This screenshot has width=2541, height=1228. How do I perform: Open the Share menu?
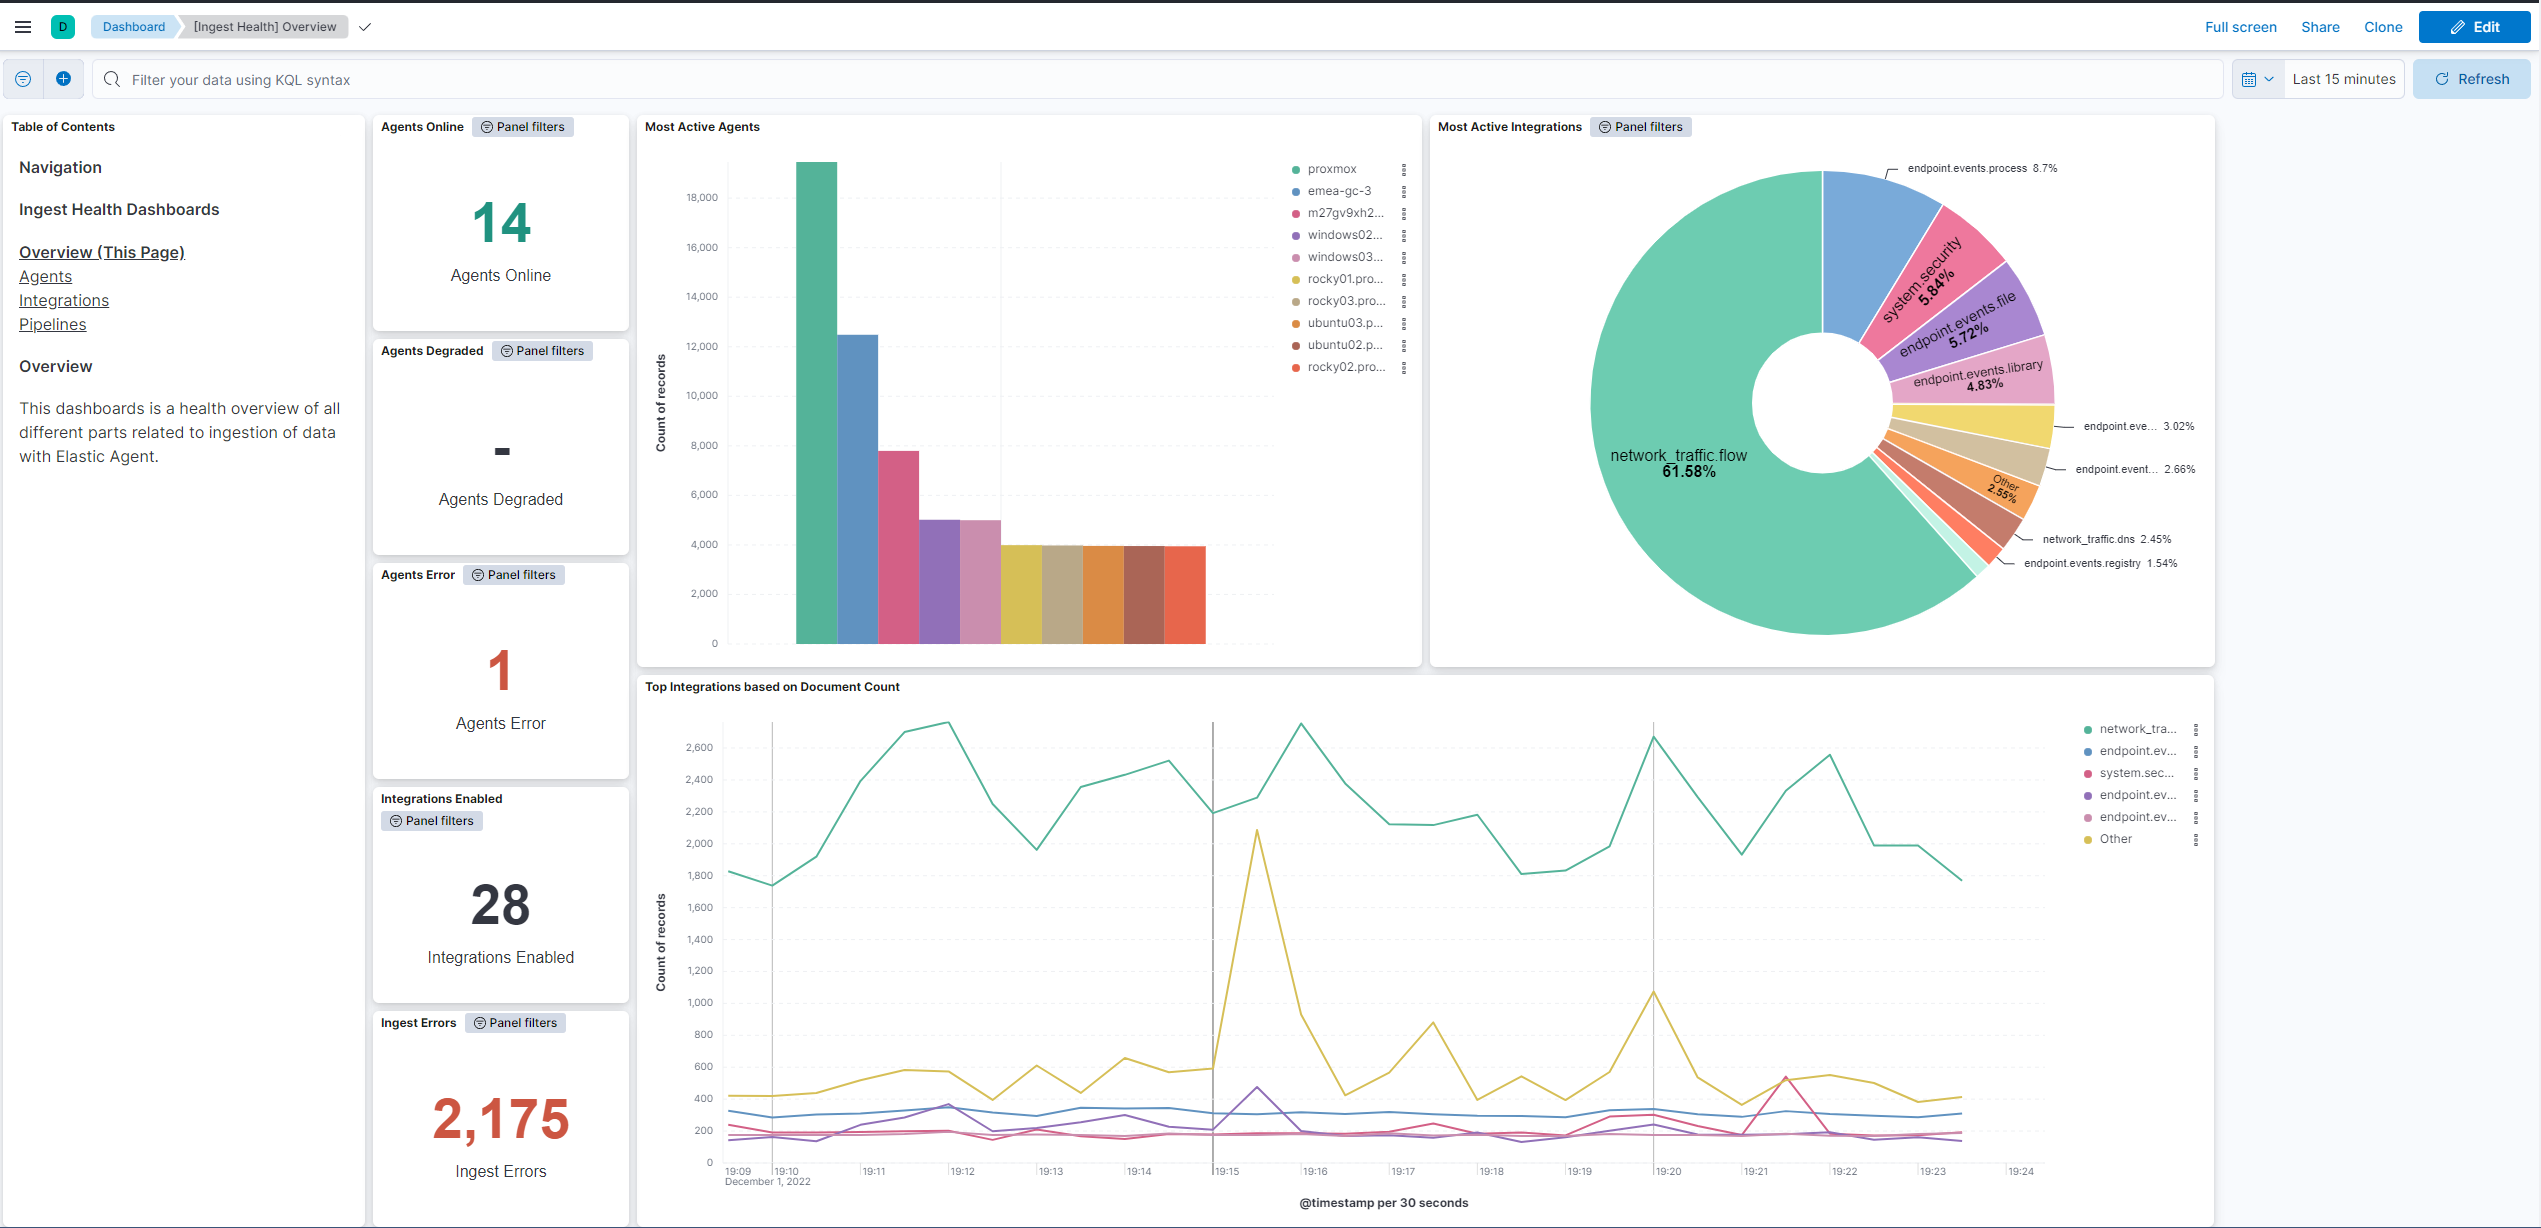(x=2319, y=27)
